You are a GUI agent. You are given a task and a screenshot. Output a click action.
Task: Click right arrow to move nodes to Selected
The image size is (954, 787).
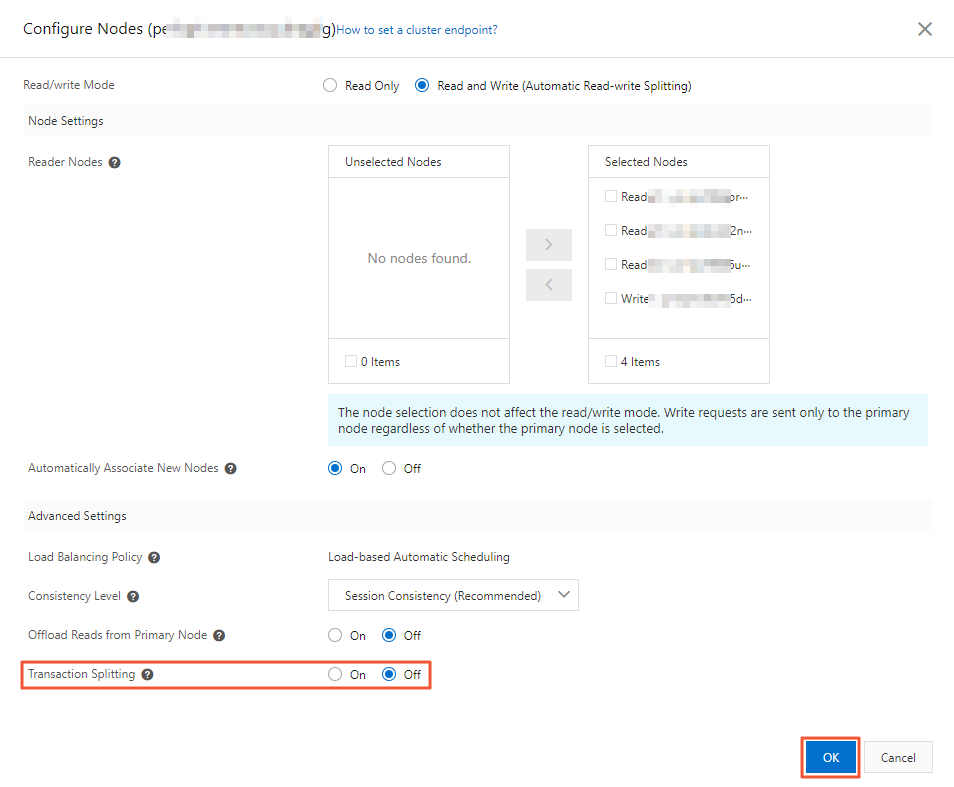point(548,245)
